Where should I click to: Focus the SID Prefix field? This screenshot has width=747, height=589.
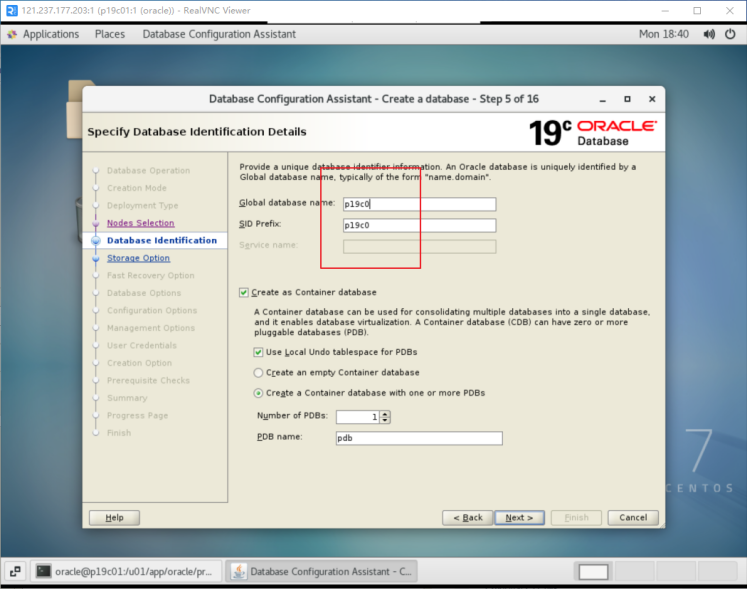pyautogui.click(x=419, y=225)
